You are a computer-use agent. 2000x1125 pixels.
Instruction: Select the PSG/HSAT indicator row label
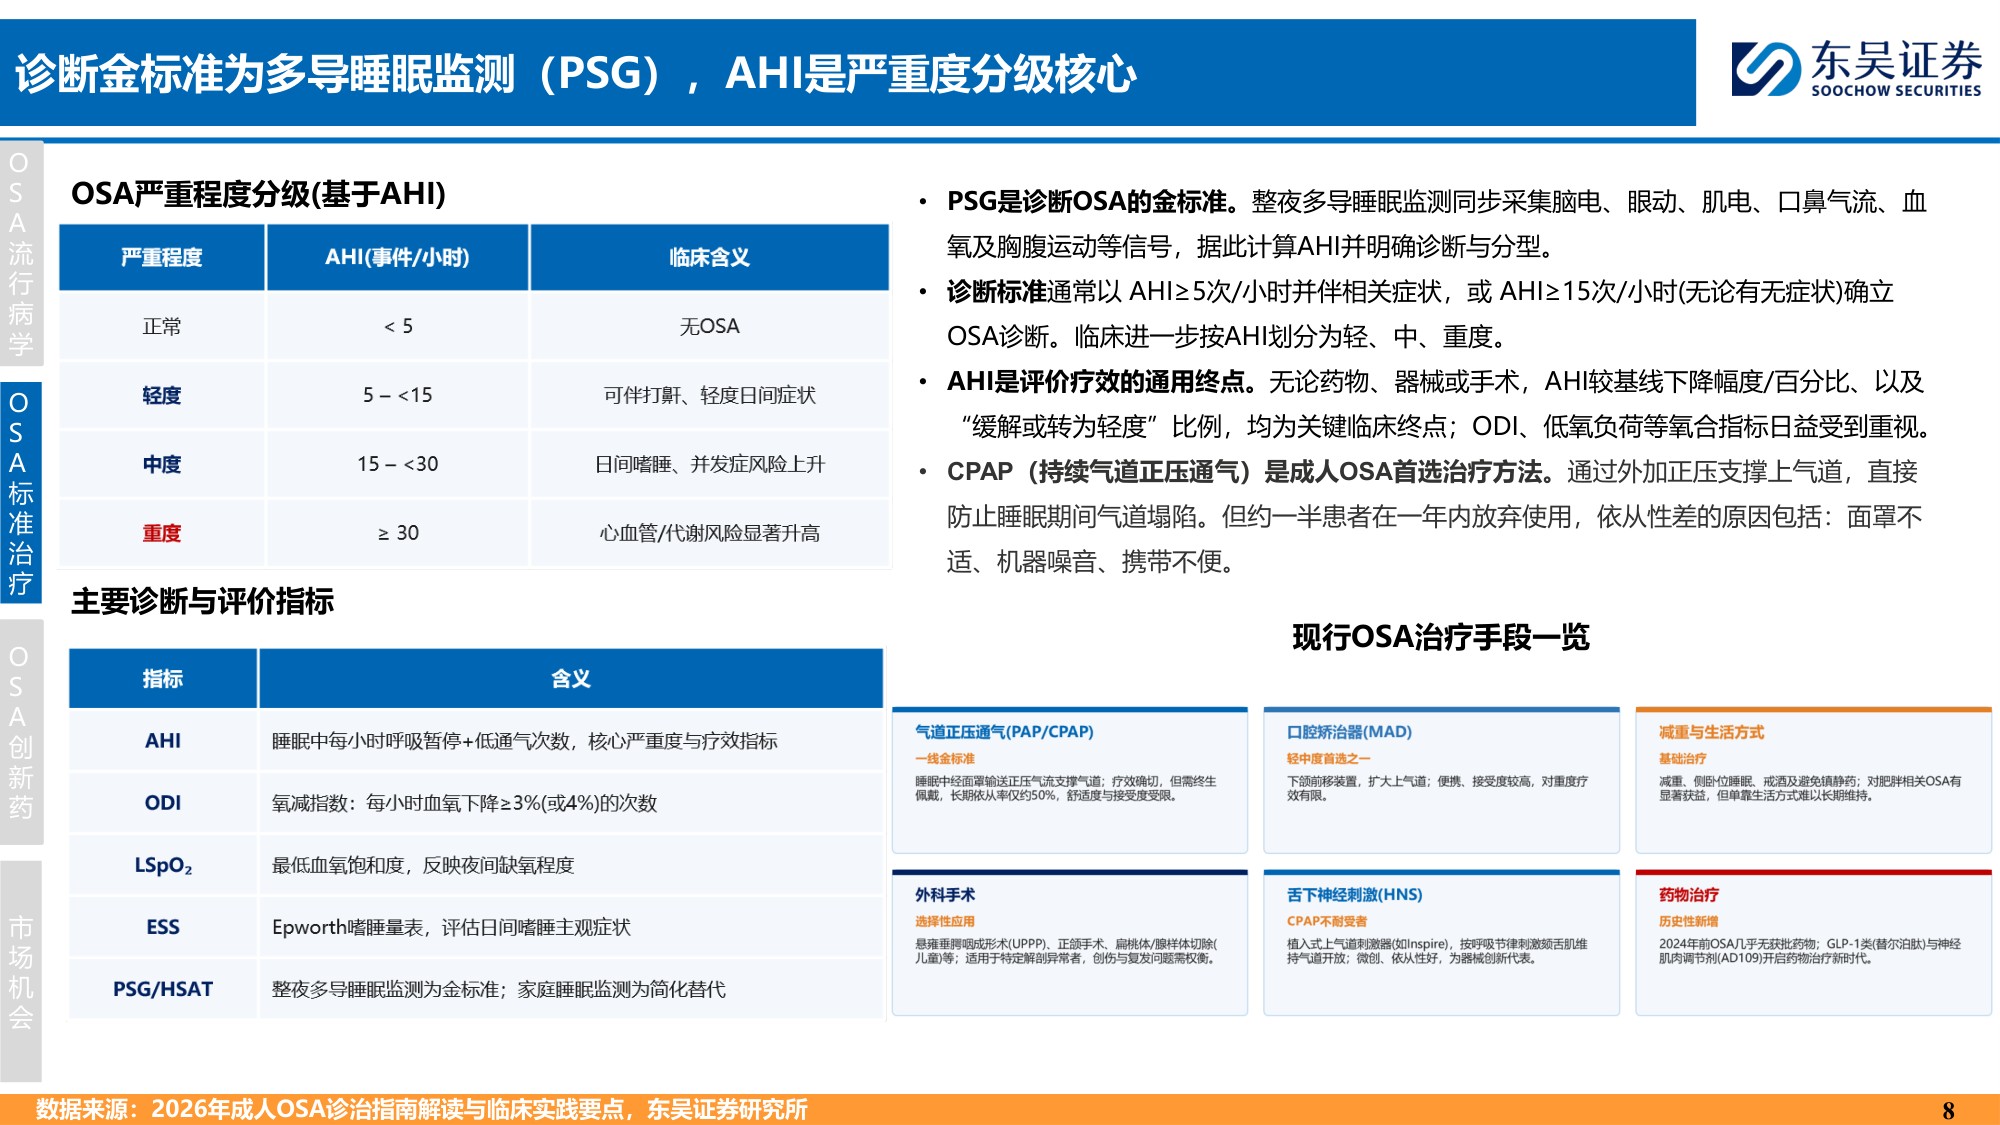click(163, 988)
